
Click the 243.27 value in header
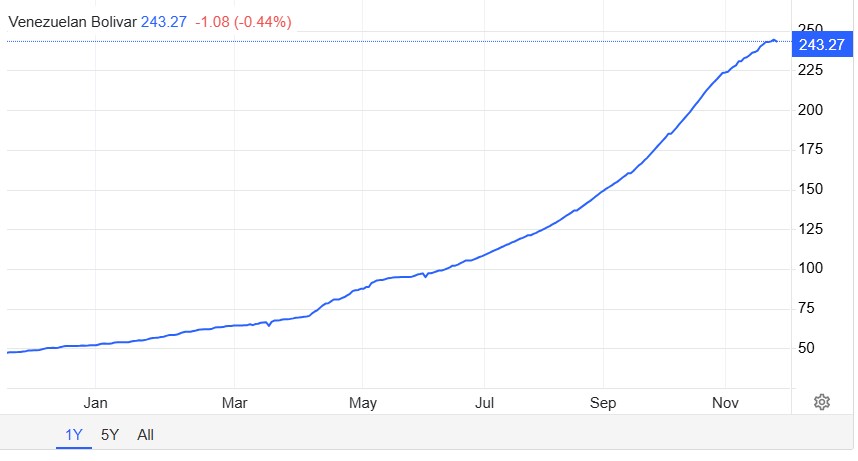click(164, 21)
